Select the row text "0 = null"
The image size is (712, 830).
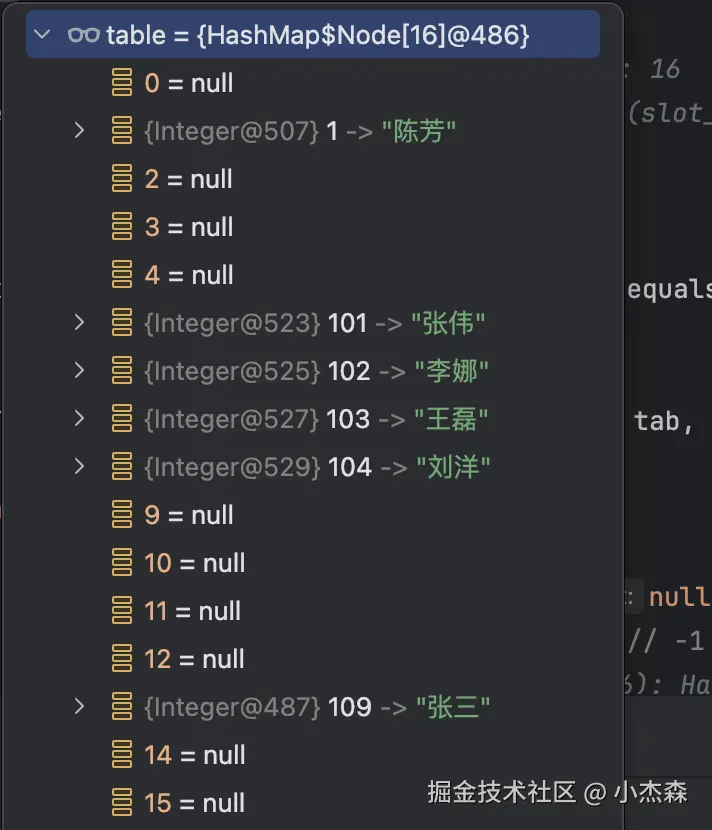click(188, 83)
